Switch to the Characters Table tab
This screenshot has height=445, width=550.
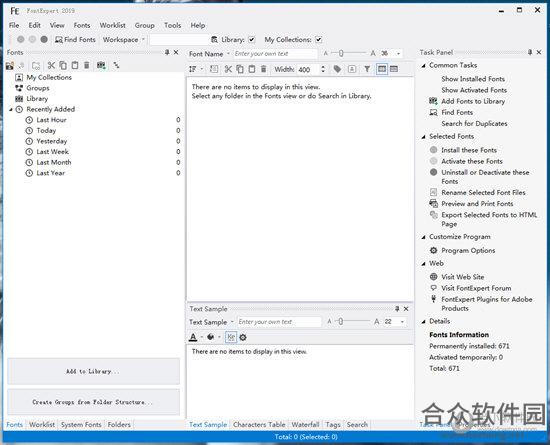(259, 425)
